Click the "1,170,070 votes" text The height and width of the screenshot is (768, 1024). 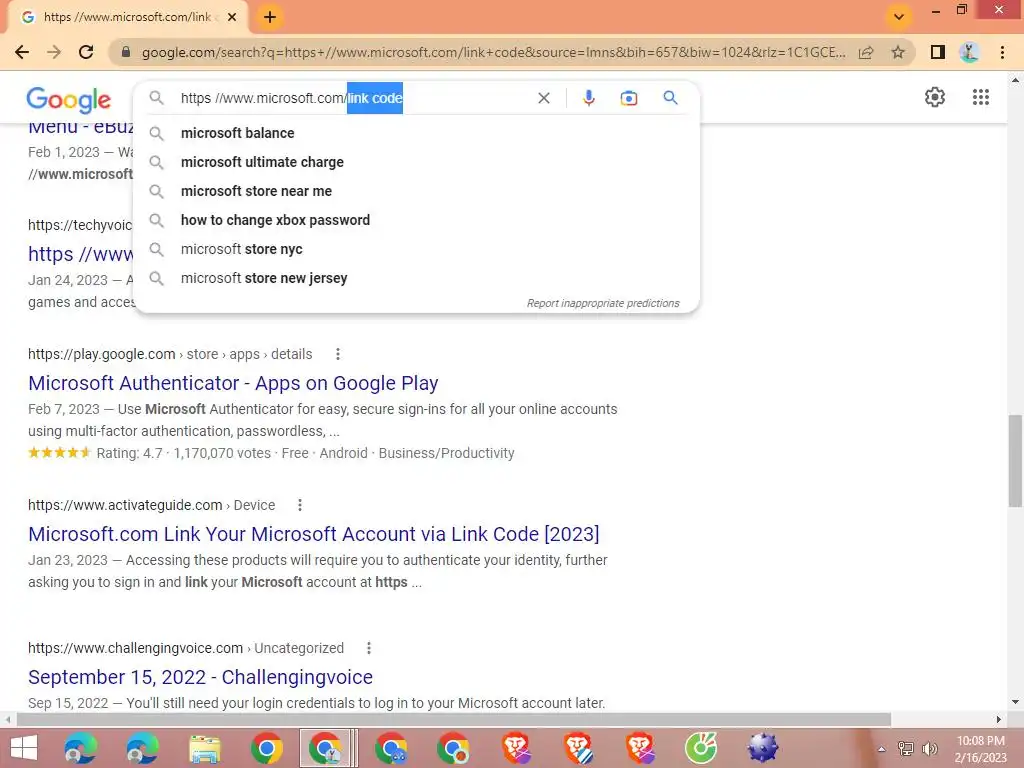click(x=222, y=453)
